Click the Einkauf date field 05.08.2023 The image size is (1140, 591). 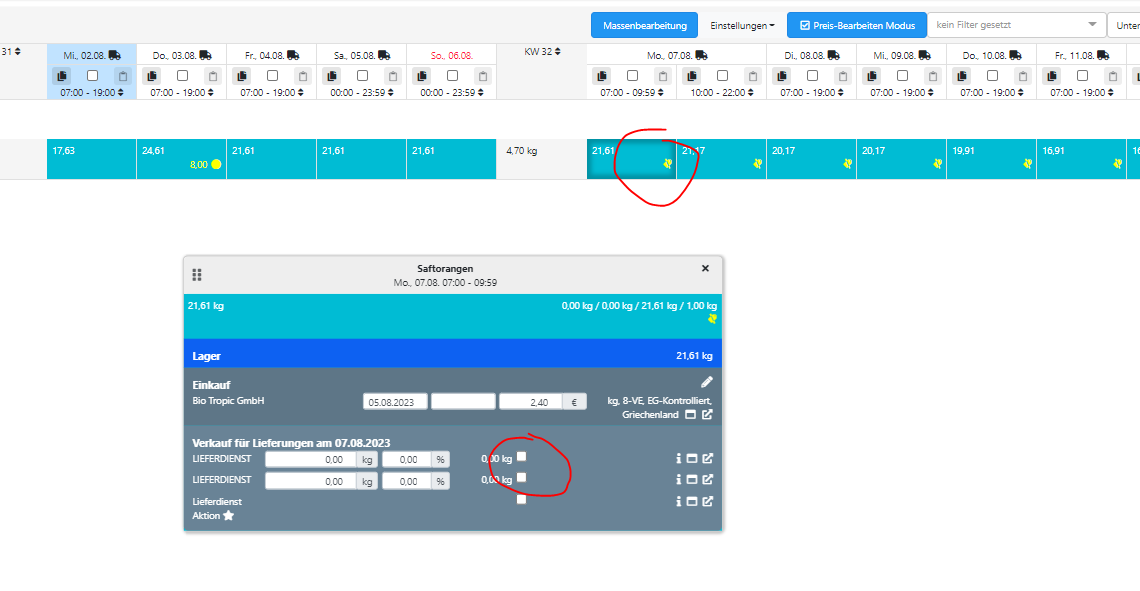pyautogui.click(x=395, y=402)
